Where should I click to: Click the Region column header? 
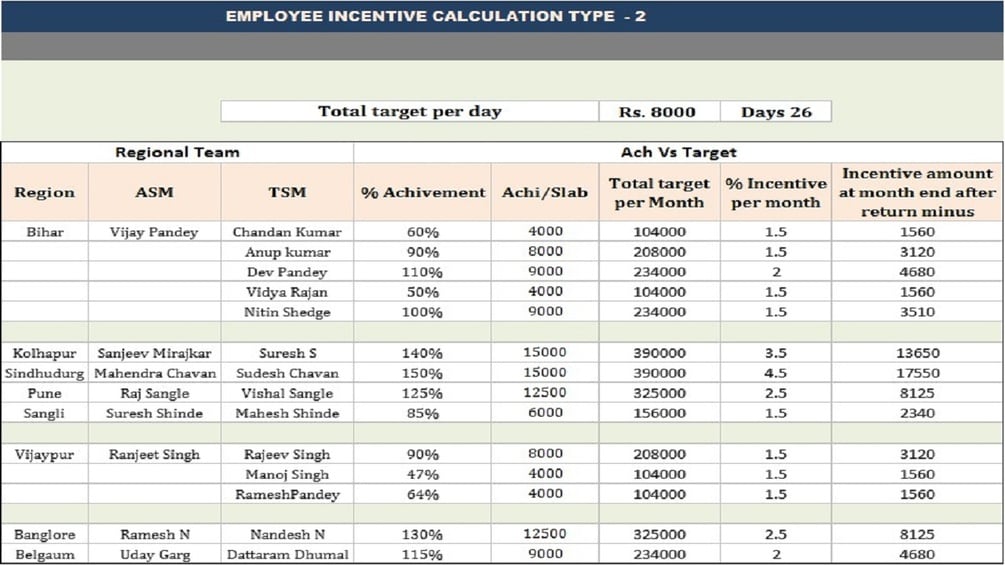[x=45, y=192]
